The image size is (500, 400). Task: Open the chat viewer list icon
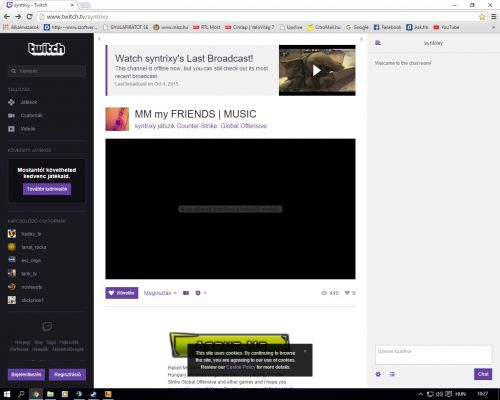tap(392, 374)
